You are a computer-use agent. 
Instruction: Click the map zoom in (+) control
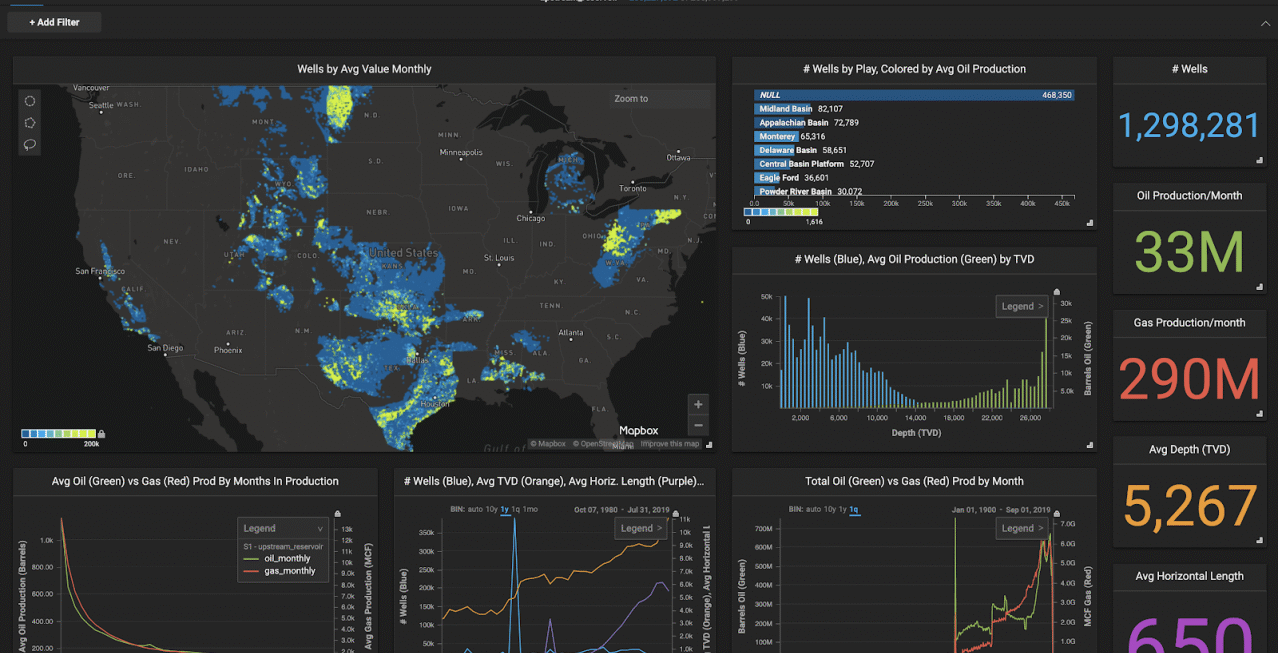pos(697,404)
